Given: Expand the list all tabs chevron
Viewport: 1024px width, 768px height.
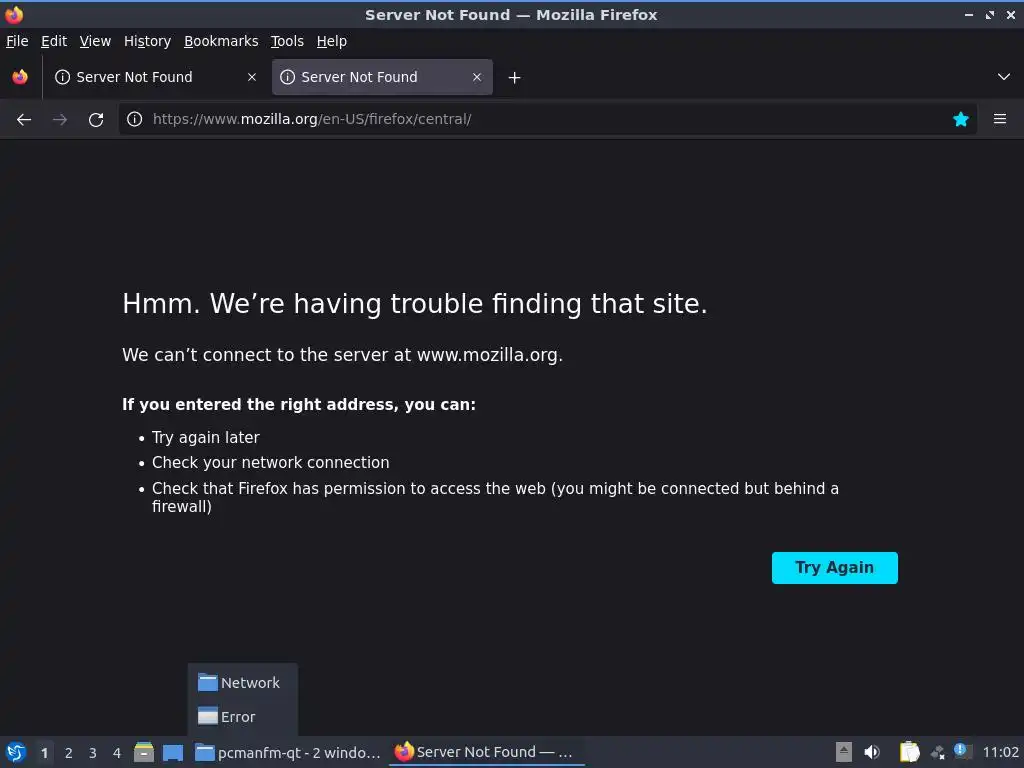Looking at the screenshot, I should (1004, 77).
